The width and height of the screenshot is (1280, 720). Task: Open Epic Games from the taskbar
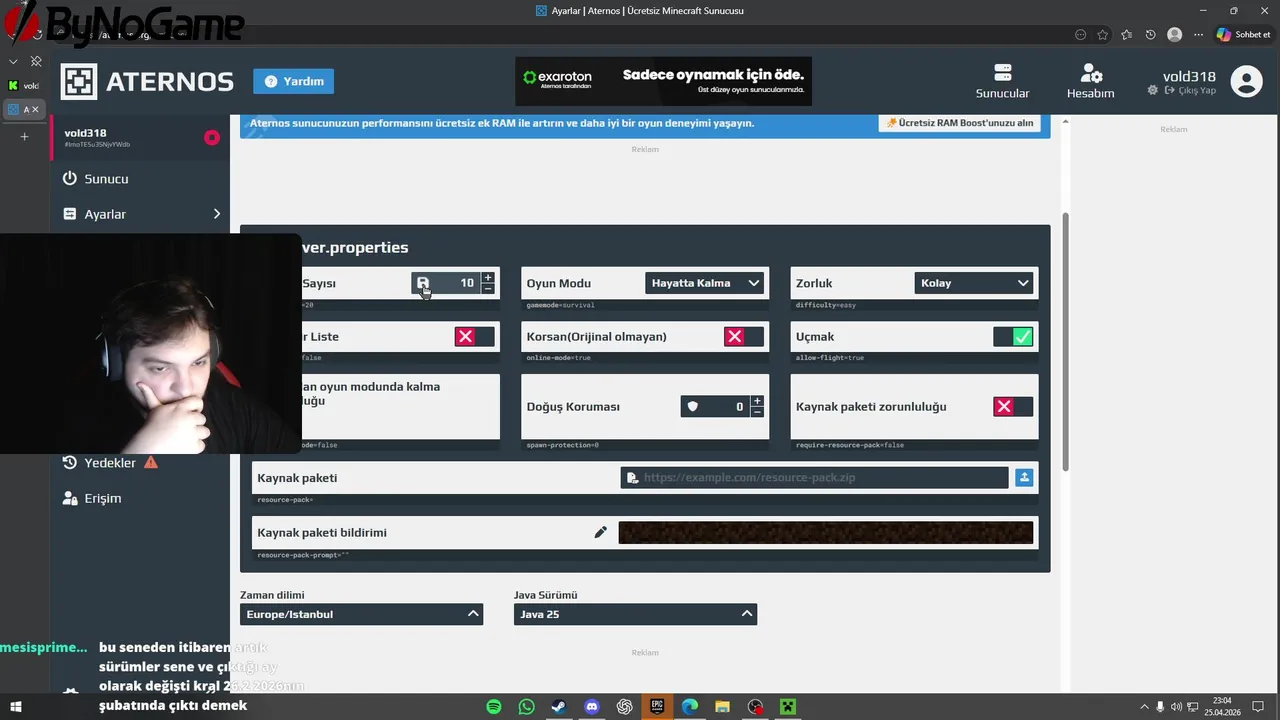[x=657, y=707]
